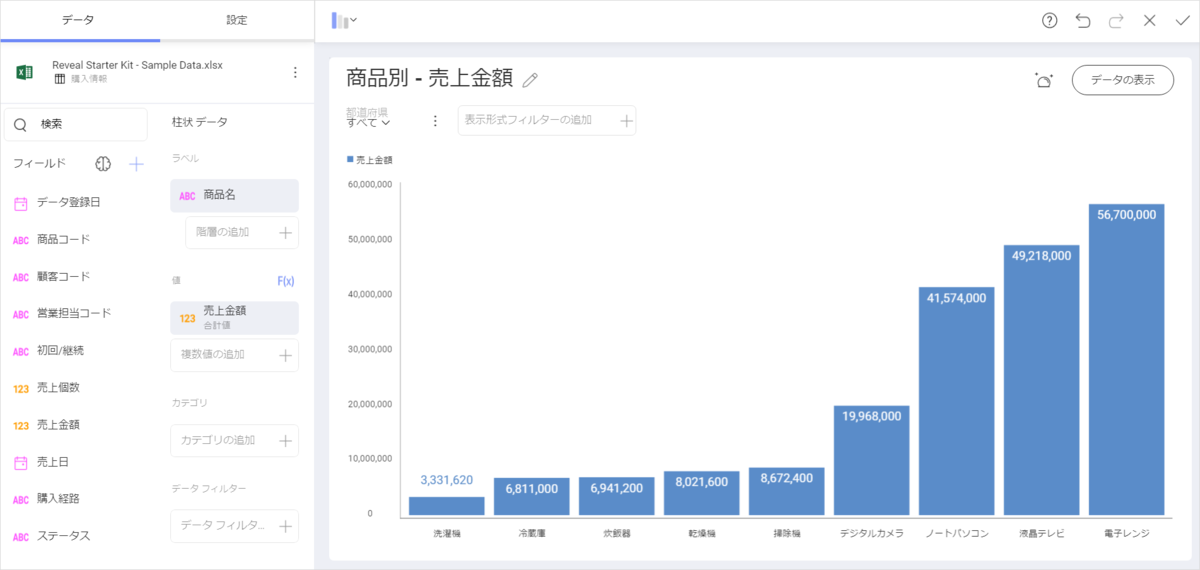Add a hierarchy via 階層の追加
Viewport: 1200px width, 570px height.
[242, 233]
